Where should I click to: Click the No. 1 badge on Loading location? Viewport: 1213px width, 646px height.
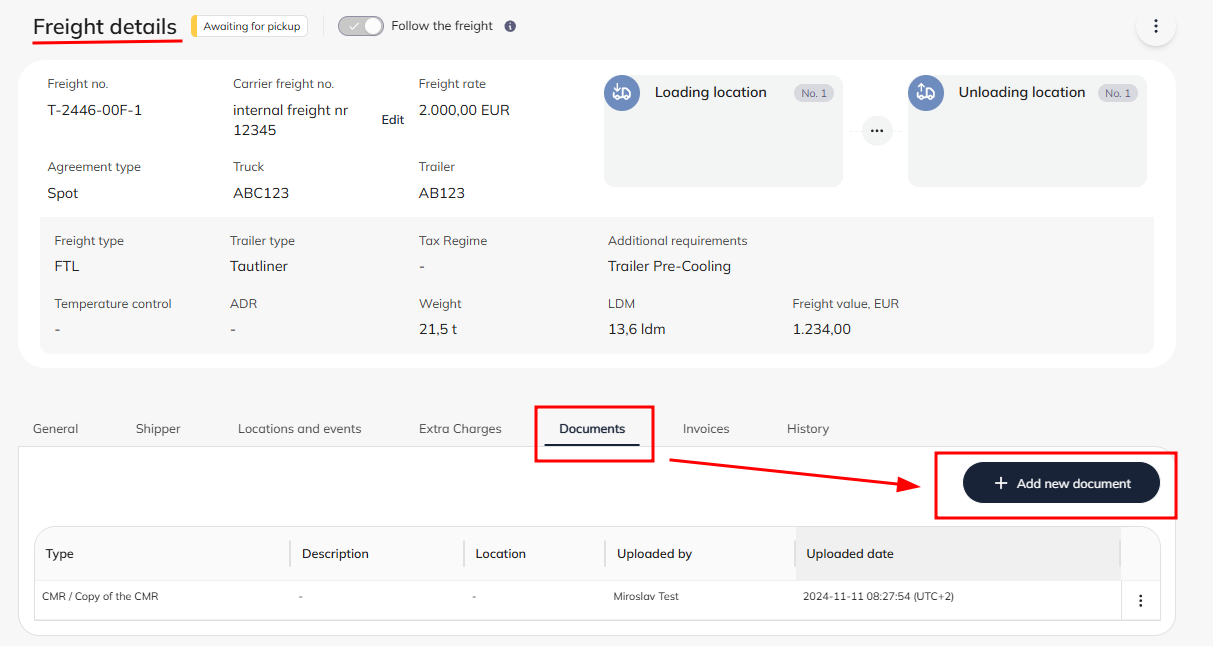[x=814, y=93]
